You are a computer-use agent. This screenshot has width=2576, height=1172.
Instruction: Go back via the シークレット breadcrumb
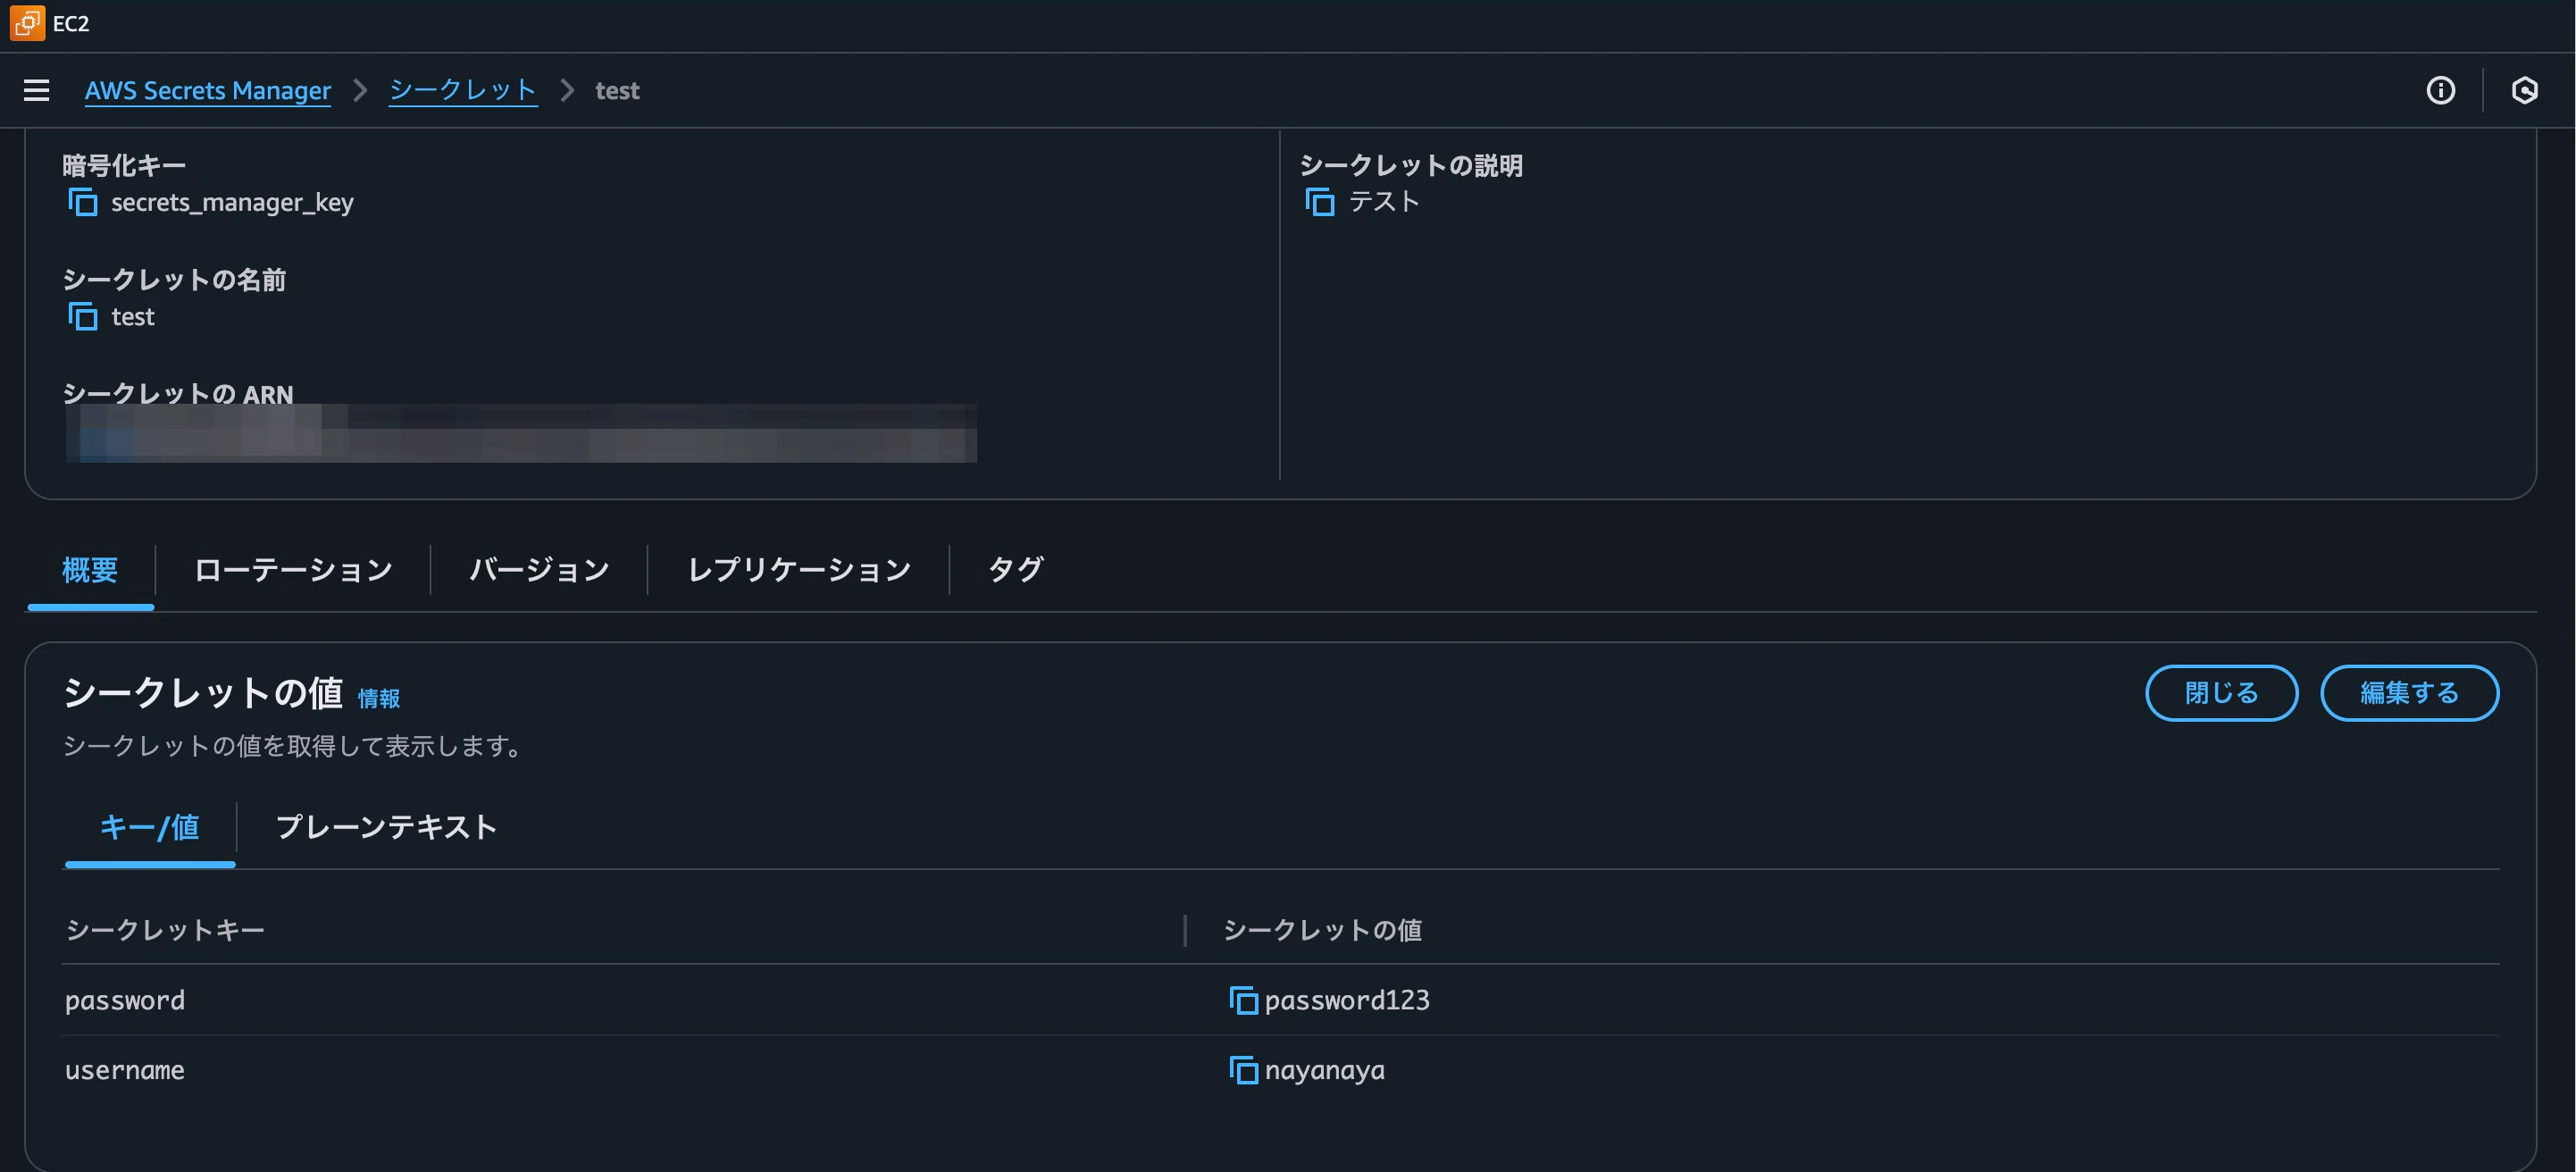pyautogui.click(x=462, y=89)
